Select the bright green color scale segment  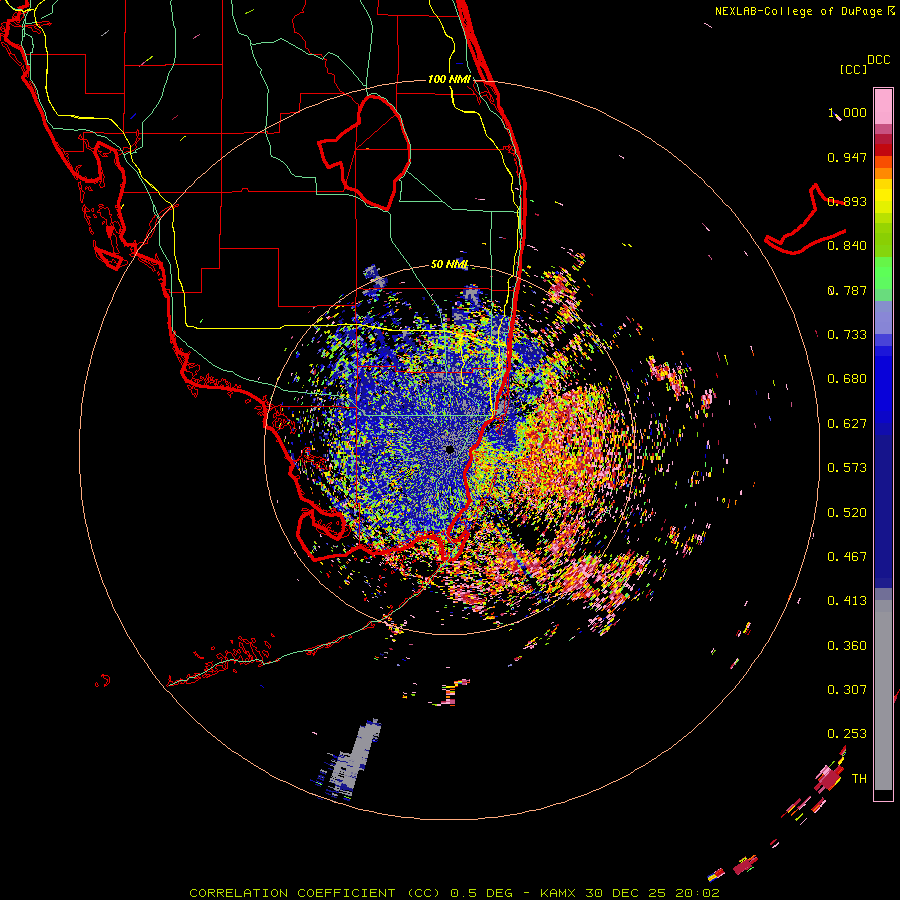(x=883, y=273)
